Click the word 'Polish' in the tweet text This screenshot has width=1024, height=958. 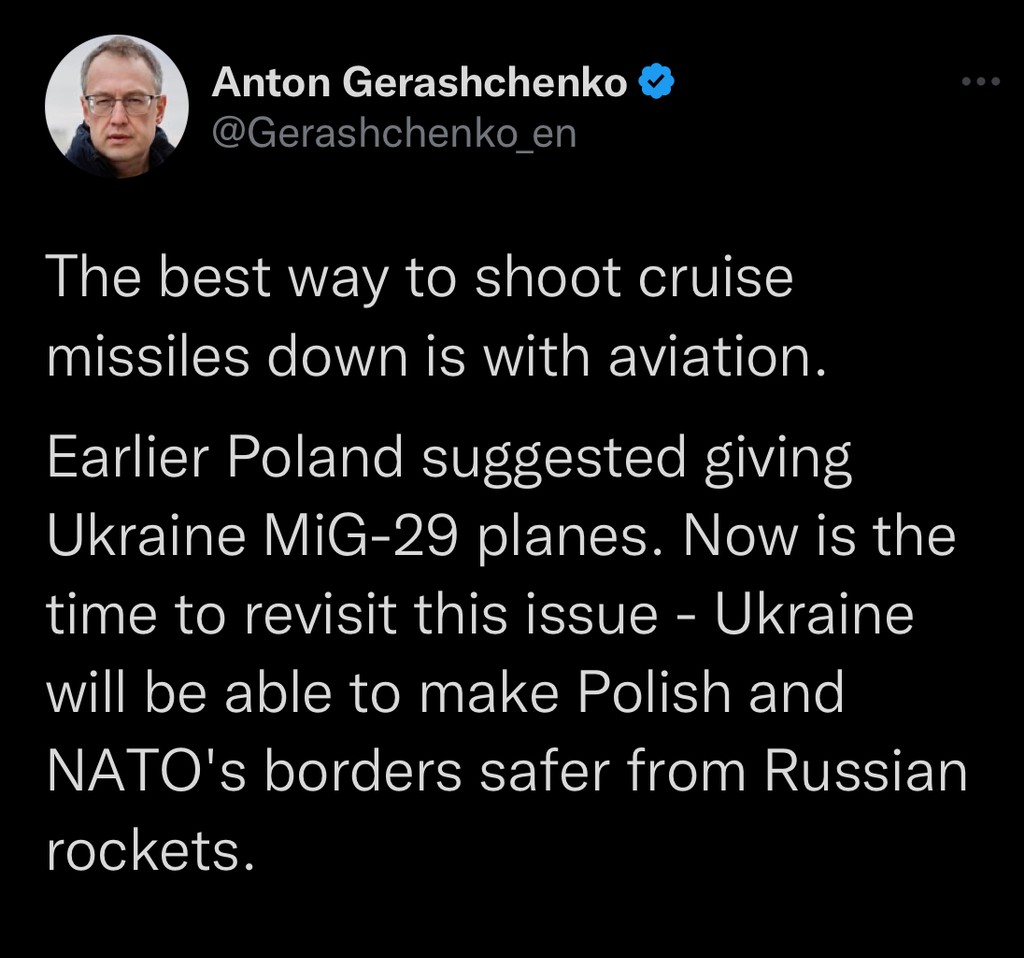(654, 693)
